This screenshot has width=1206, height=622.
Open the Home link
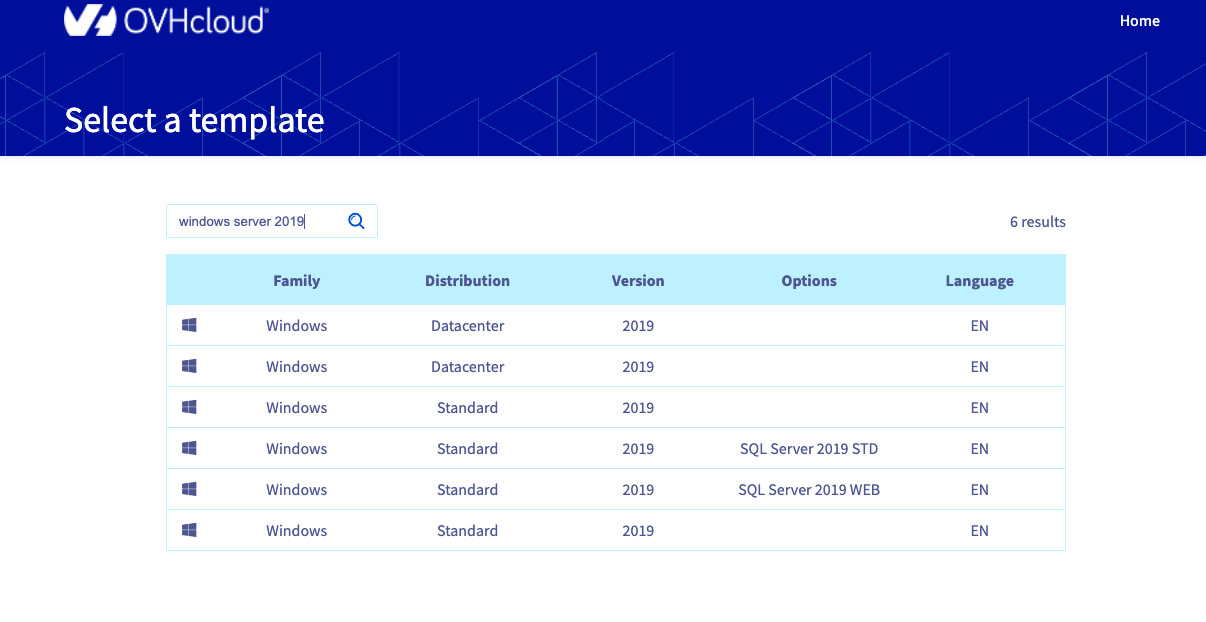[x=1140, y=21]
